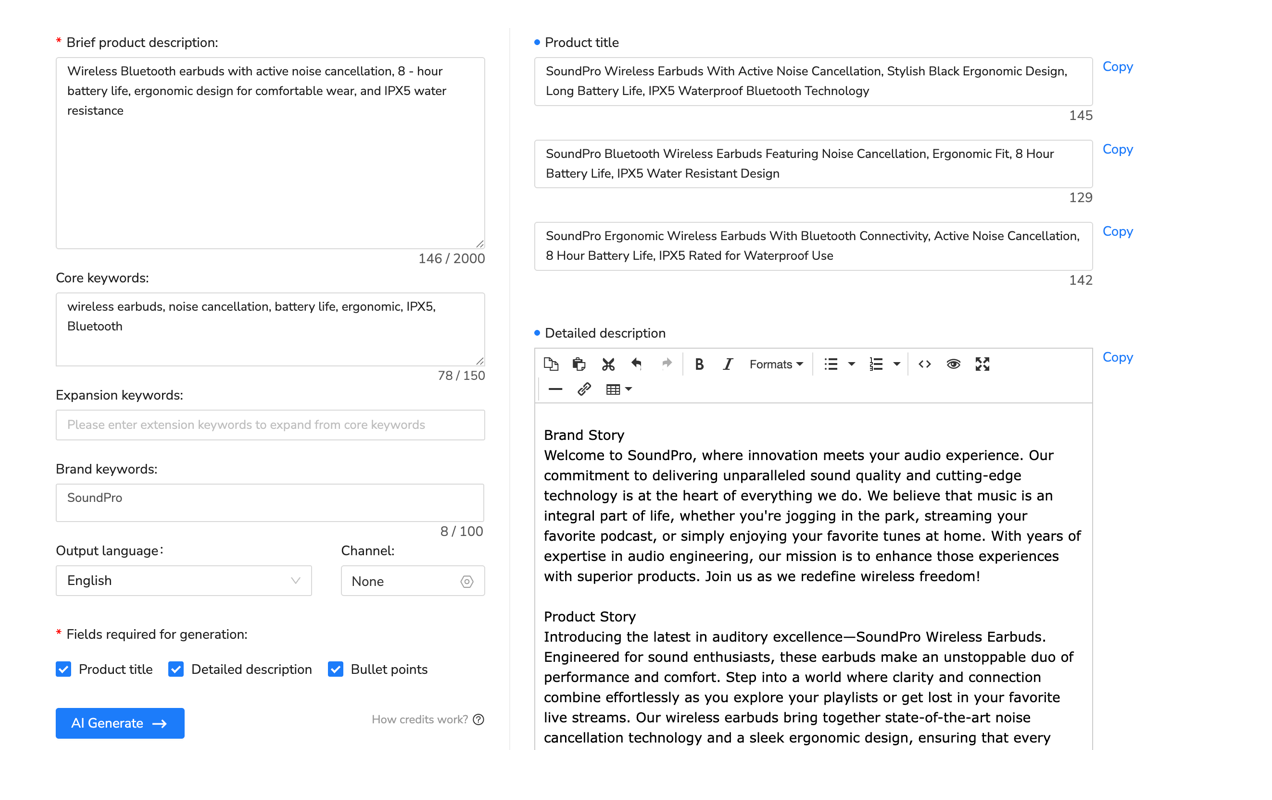Insert a horizontal line

point(555,389)
